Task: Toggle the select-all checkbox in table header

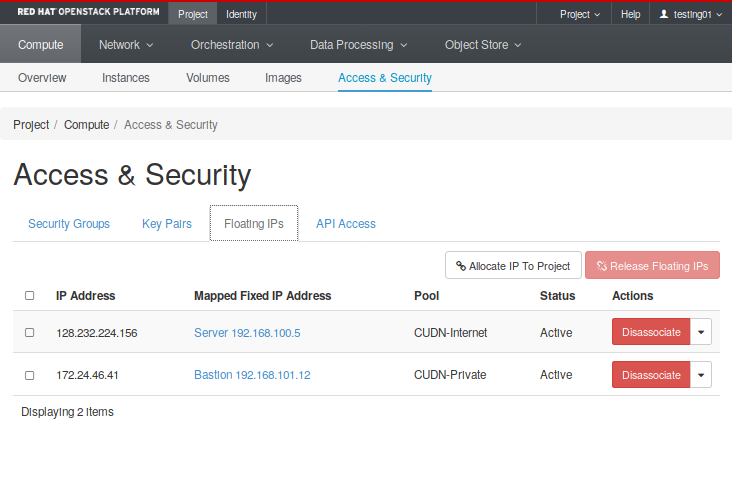Action: (29, 296)
